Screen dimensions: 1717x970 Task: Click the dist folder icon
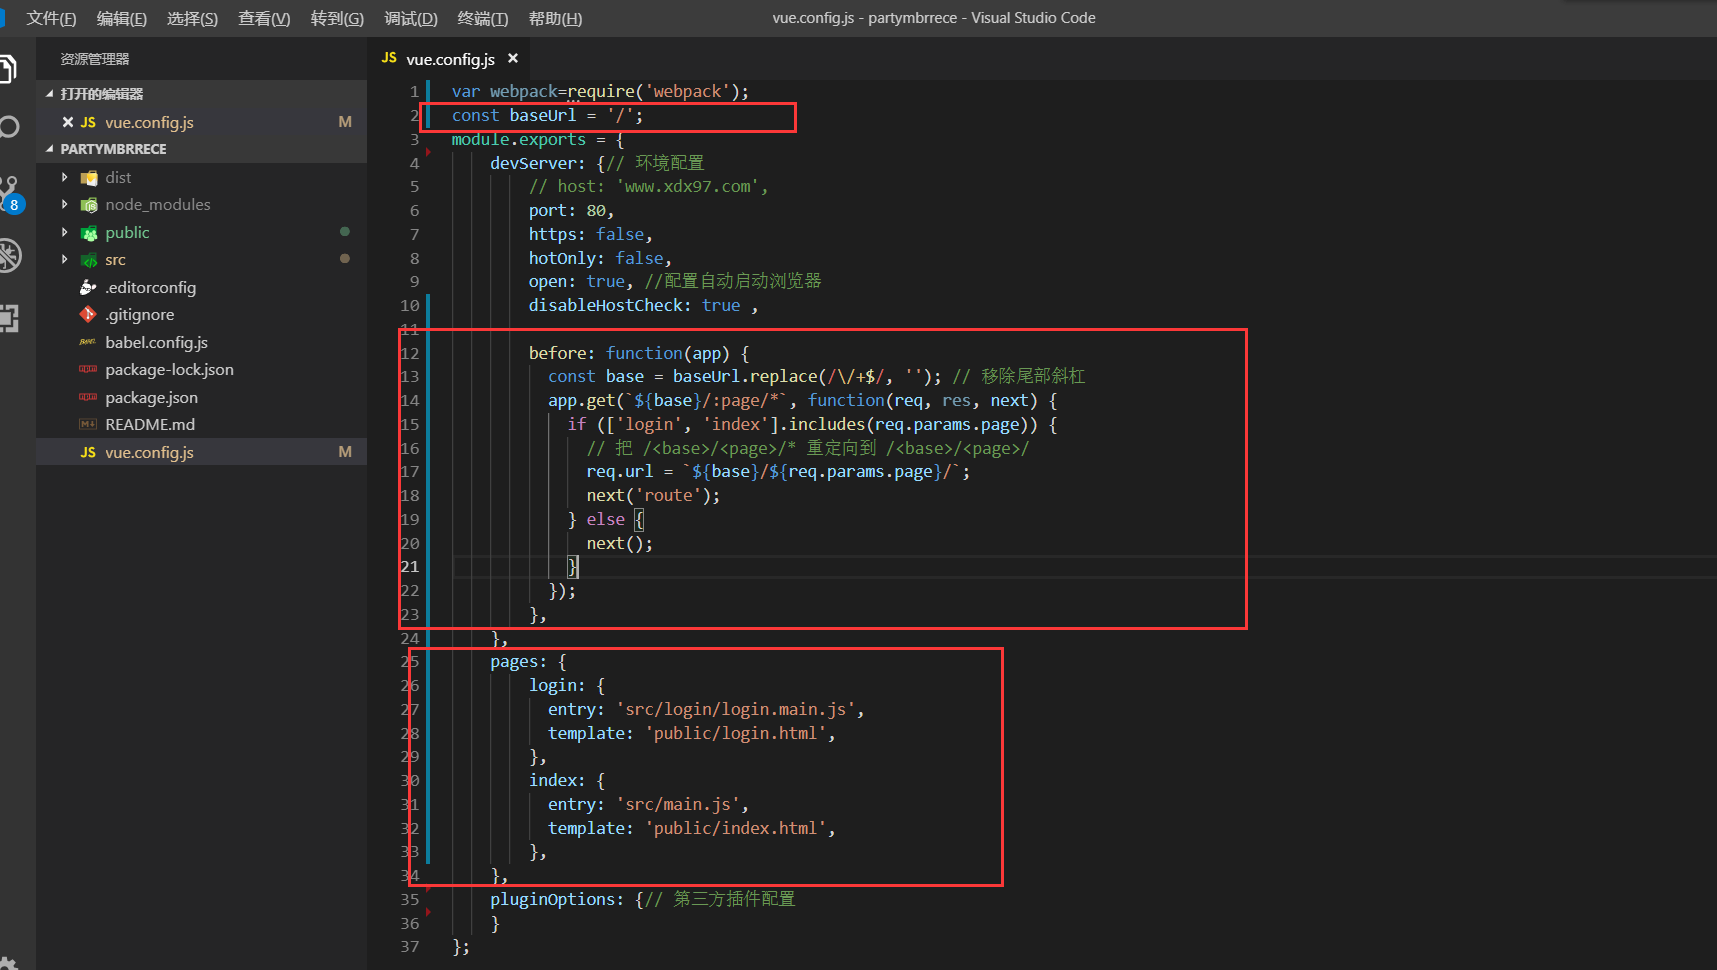[89, 178]
